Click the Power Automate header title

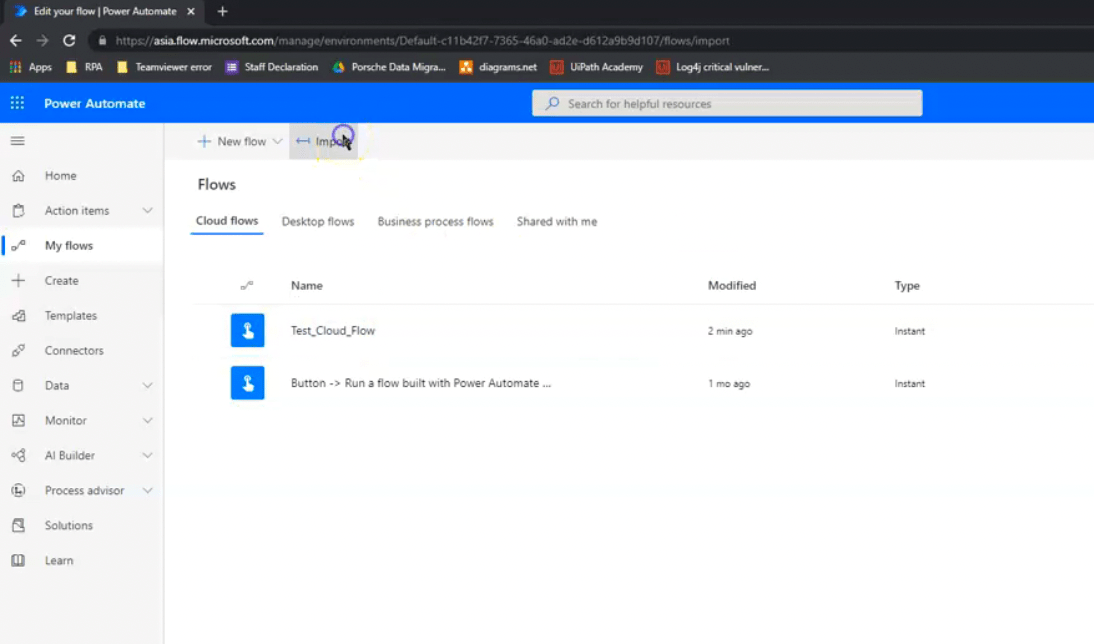click(95, 103)
